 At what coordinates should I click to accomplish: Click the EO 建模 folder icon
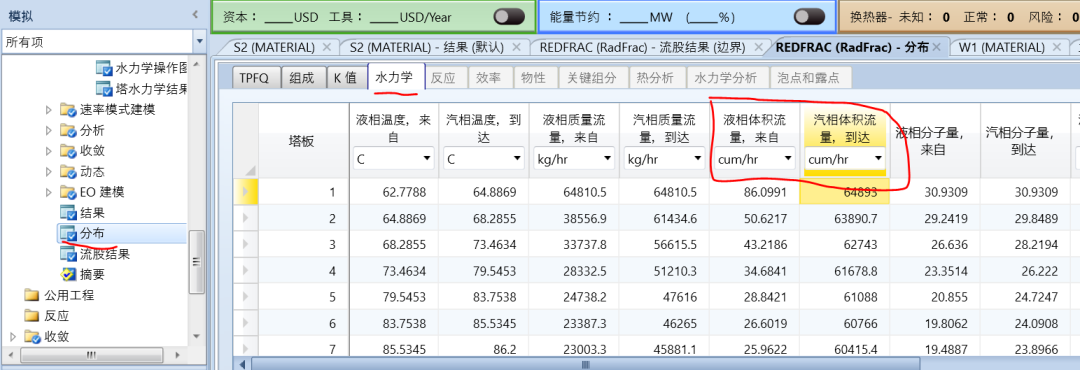[x=68, y=192]
